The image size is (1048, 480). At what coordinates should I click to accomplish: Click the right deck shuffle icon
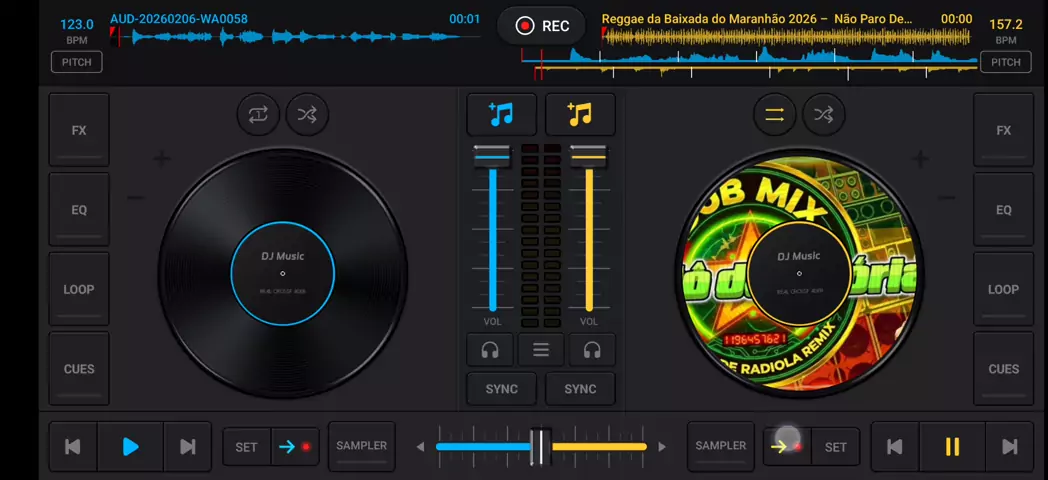pyautogui.click(x=823, y=115)
